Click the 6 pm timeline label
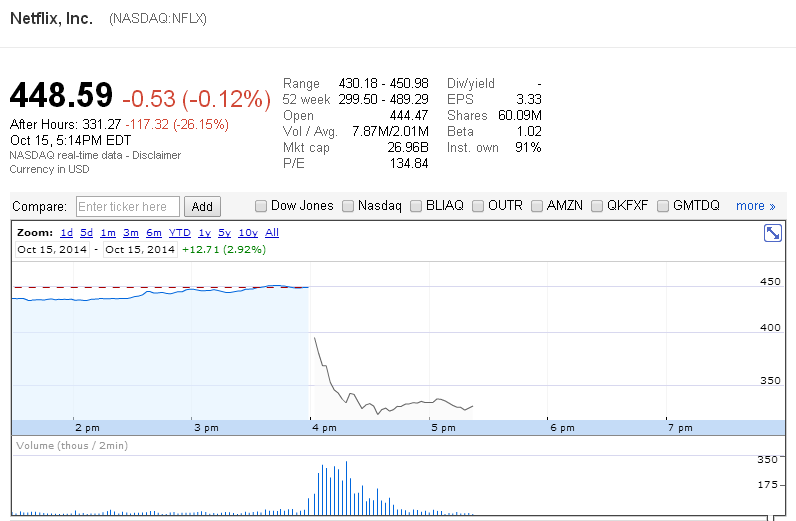Image resolution: width=796 pixels, height=521 pixels. point(562,428)
